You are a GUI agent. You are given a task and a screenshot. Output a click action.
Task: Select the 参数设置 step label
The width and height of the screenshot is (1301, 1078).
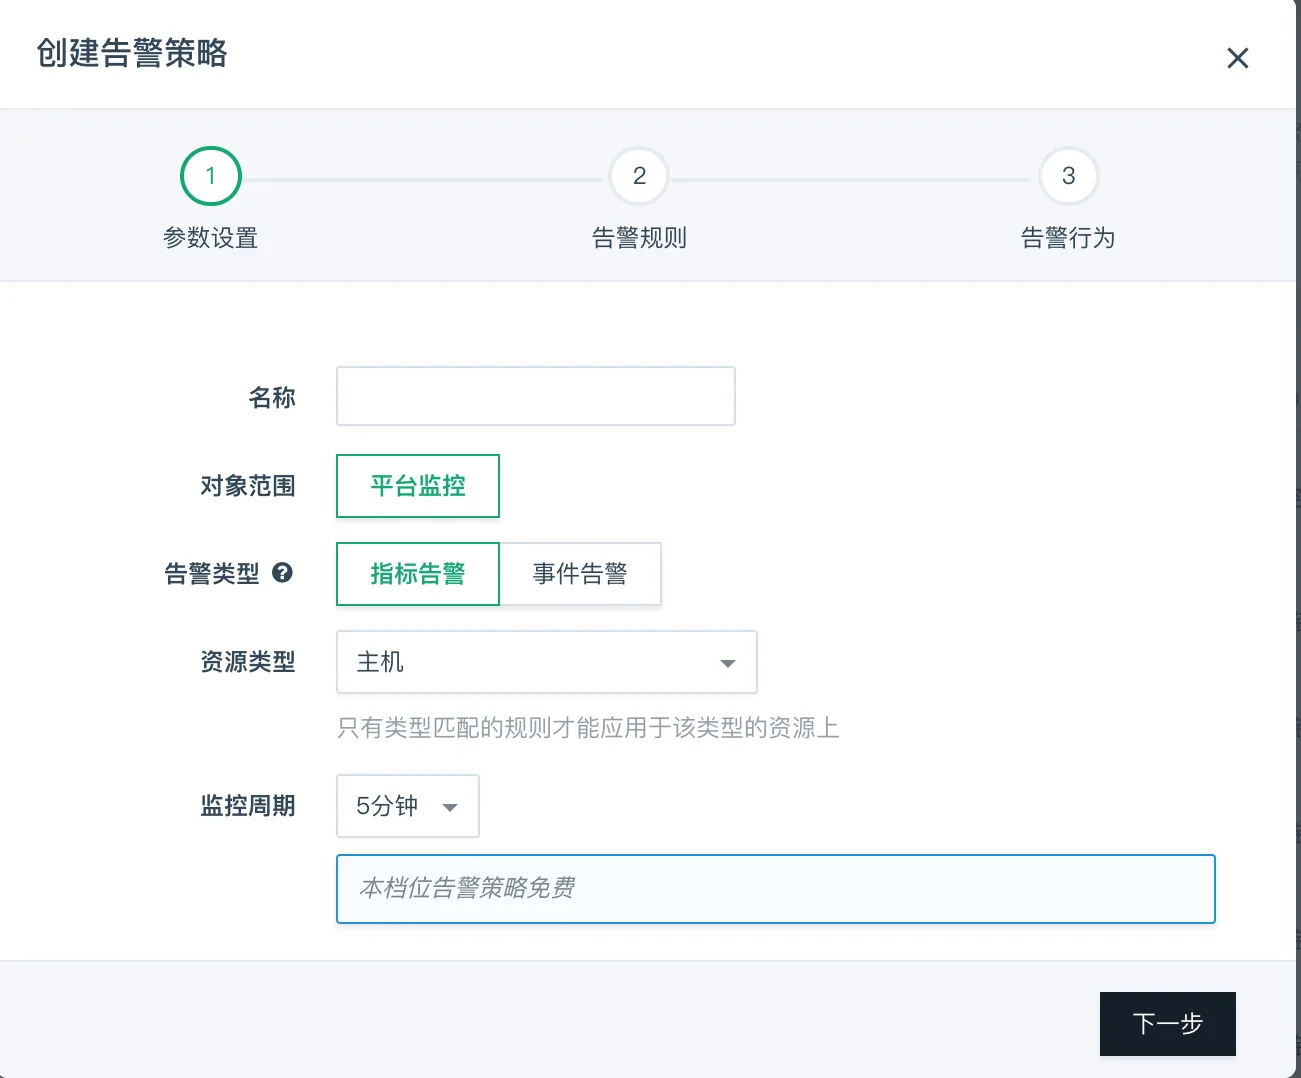click(210, 238)
